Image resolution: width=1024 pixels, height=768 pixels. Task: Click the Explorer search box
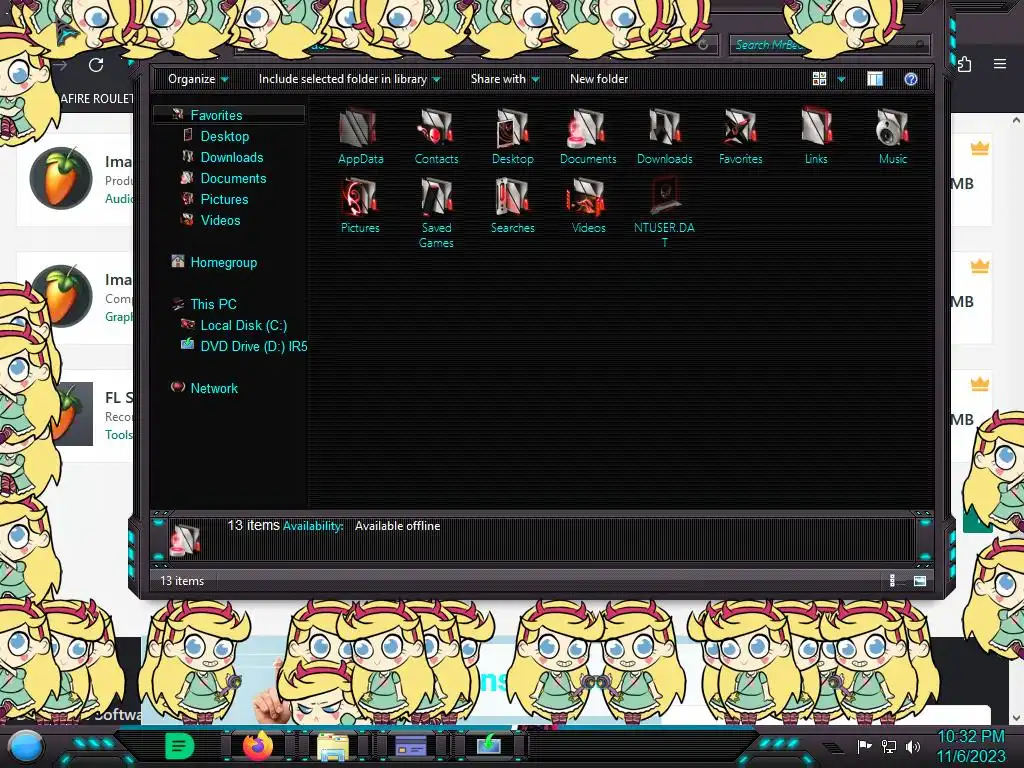[x=829, y=44]
